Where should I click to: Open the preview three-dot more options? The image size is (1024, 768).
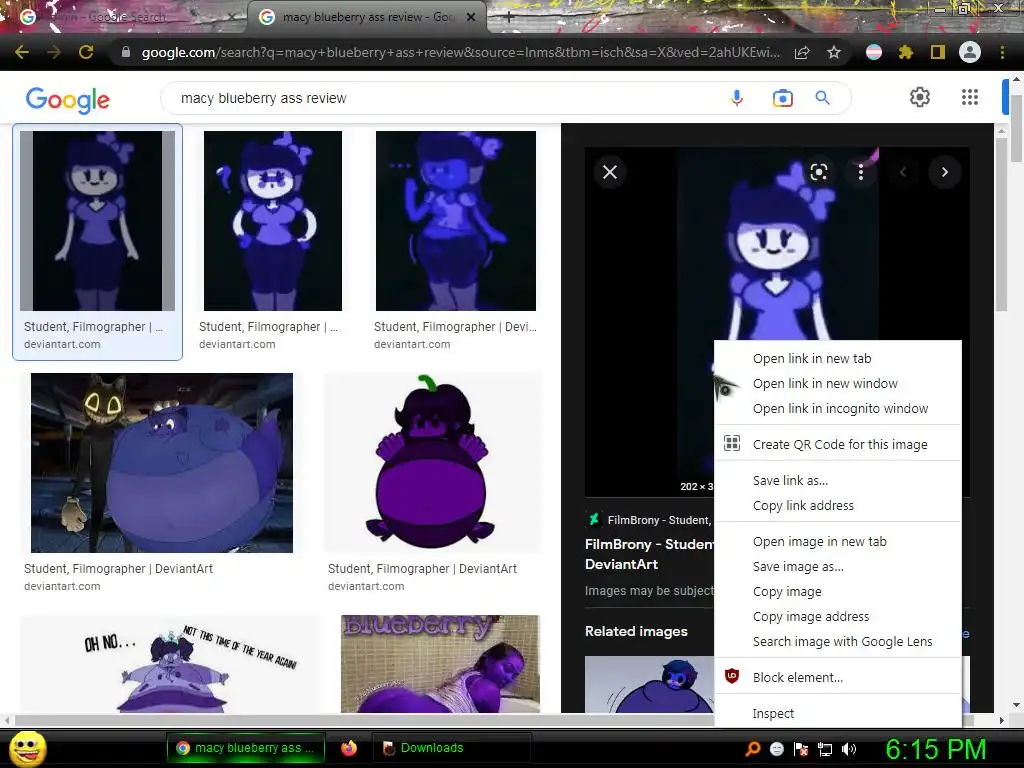tap(861, 172)
